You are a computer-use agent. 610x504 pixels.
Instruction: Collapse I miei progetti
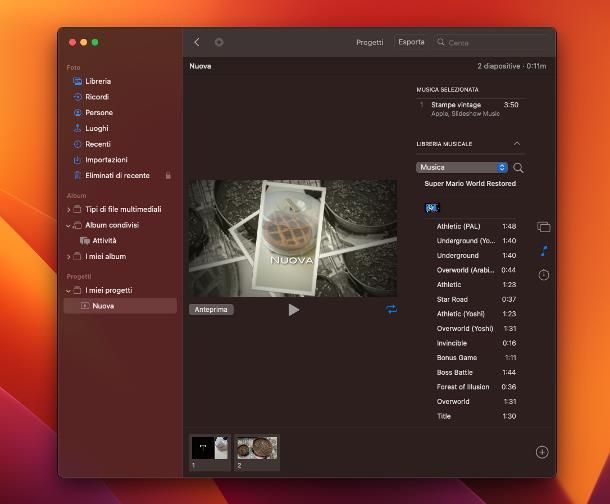coord(68,291)
